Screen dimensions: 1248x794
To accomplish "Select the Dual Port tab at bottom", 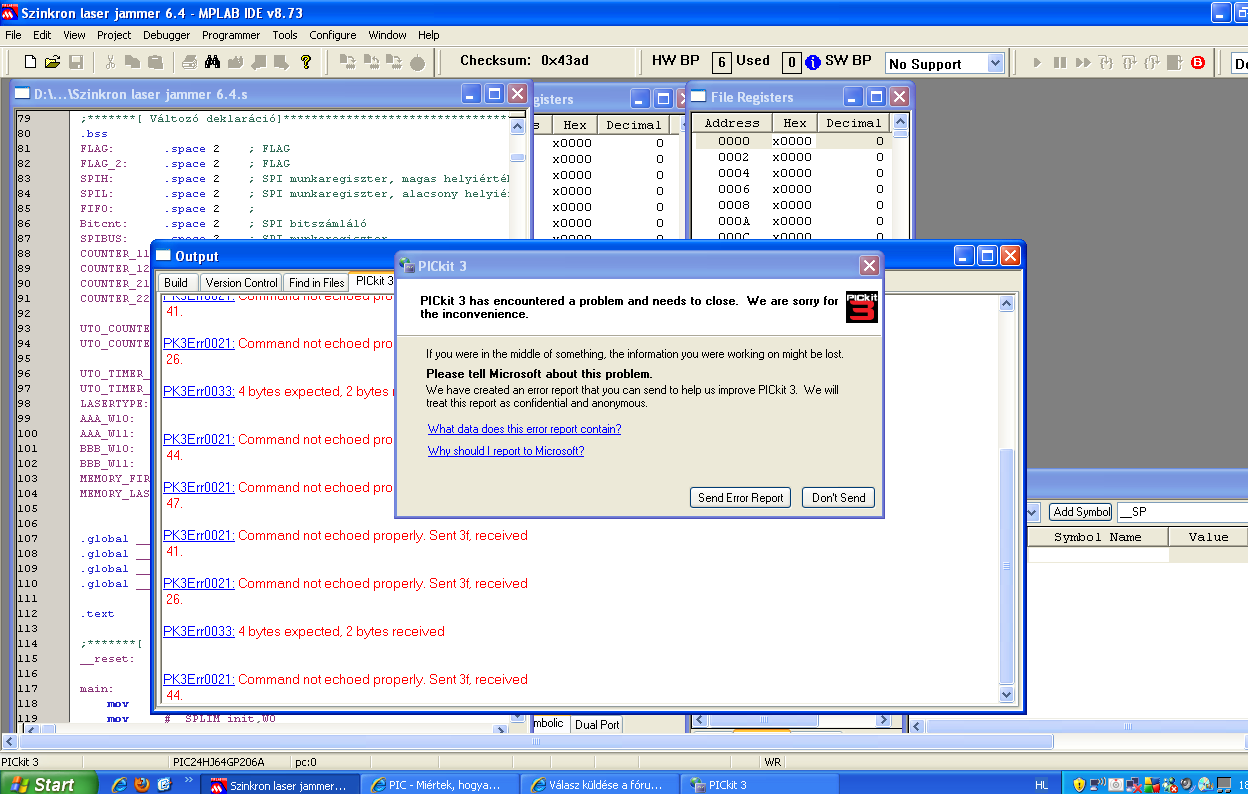I will 597,724.
